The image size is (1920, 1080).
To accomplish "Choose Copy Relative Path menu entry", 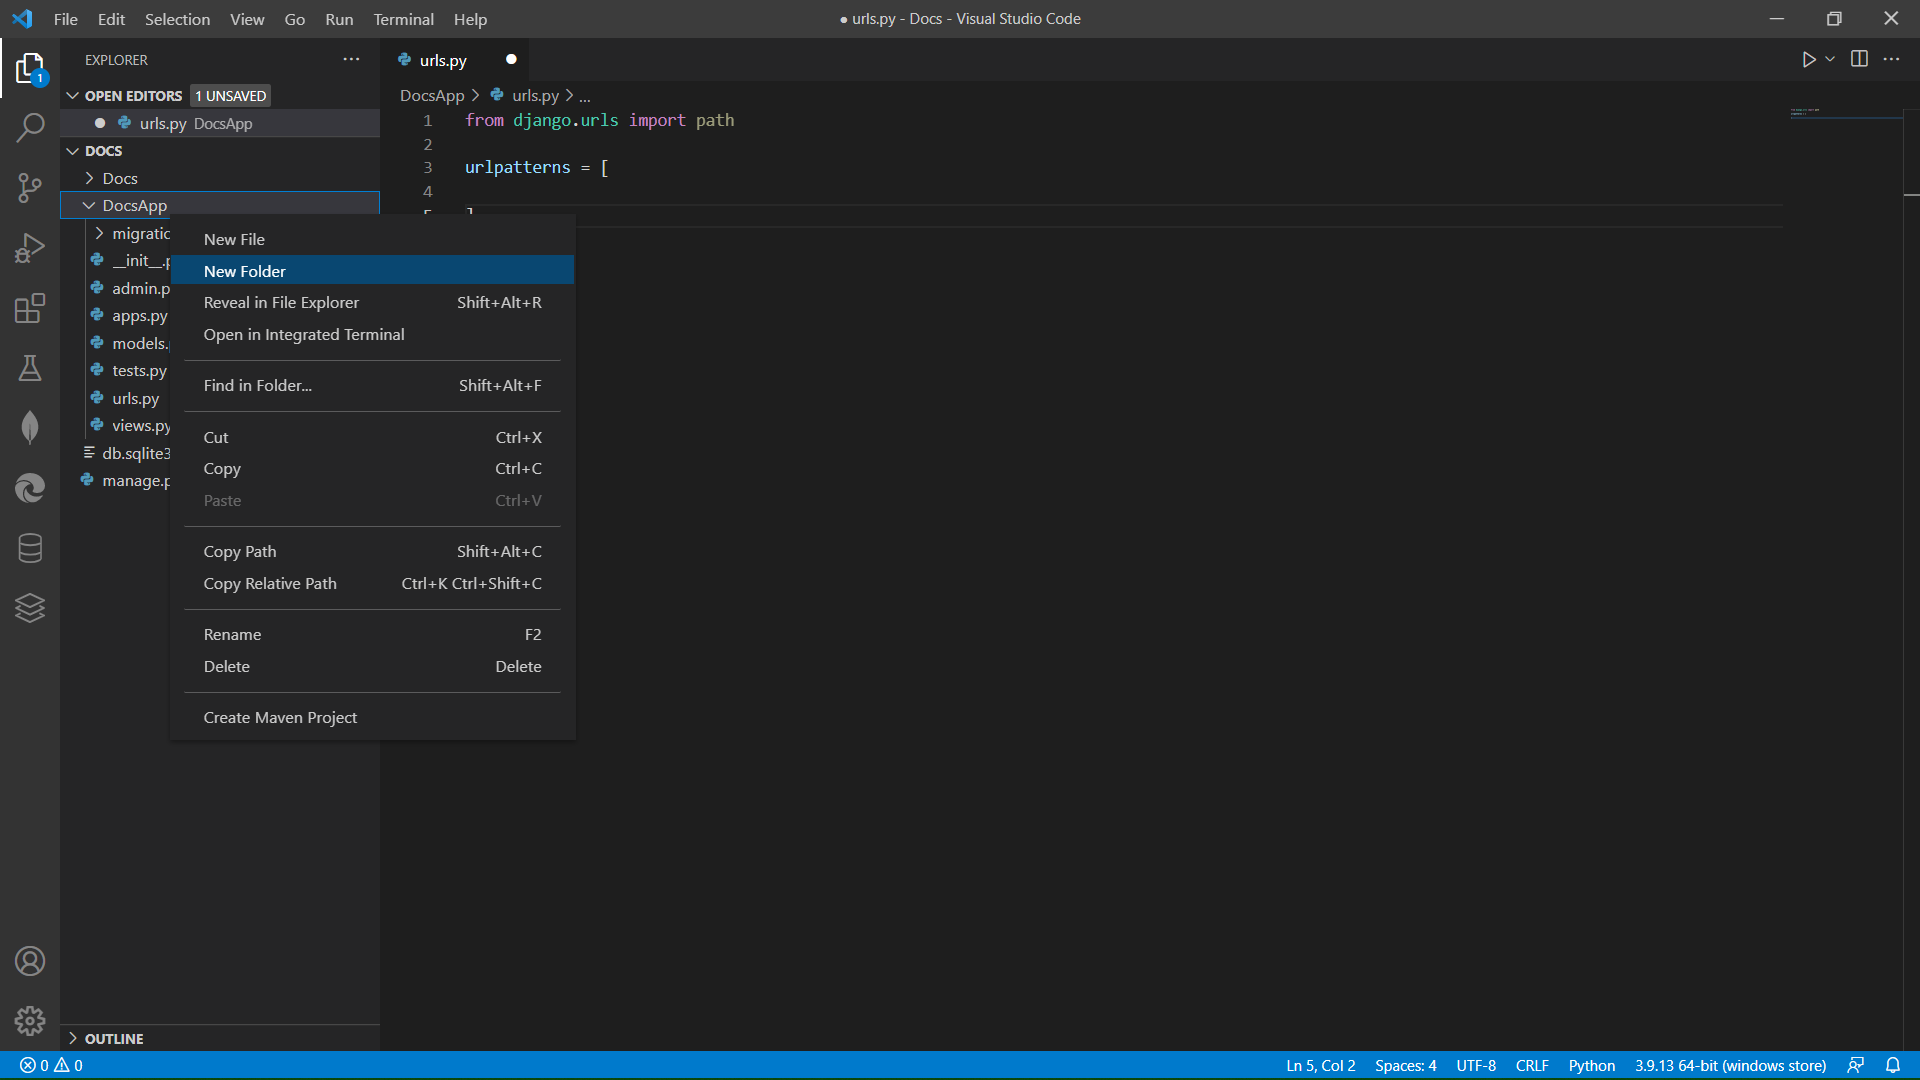I will click(x=270, y=583).
